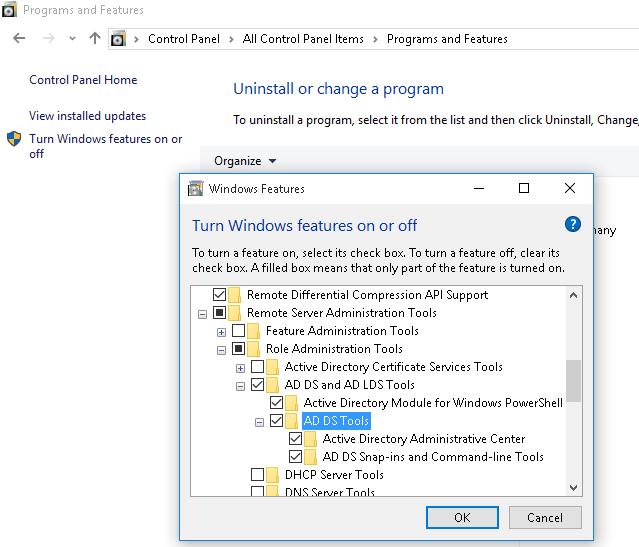Viewport: 639px width, 547px height.
Task: Click folder icon next to AD DS Tools
Action: [x=291, y=421]
